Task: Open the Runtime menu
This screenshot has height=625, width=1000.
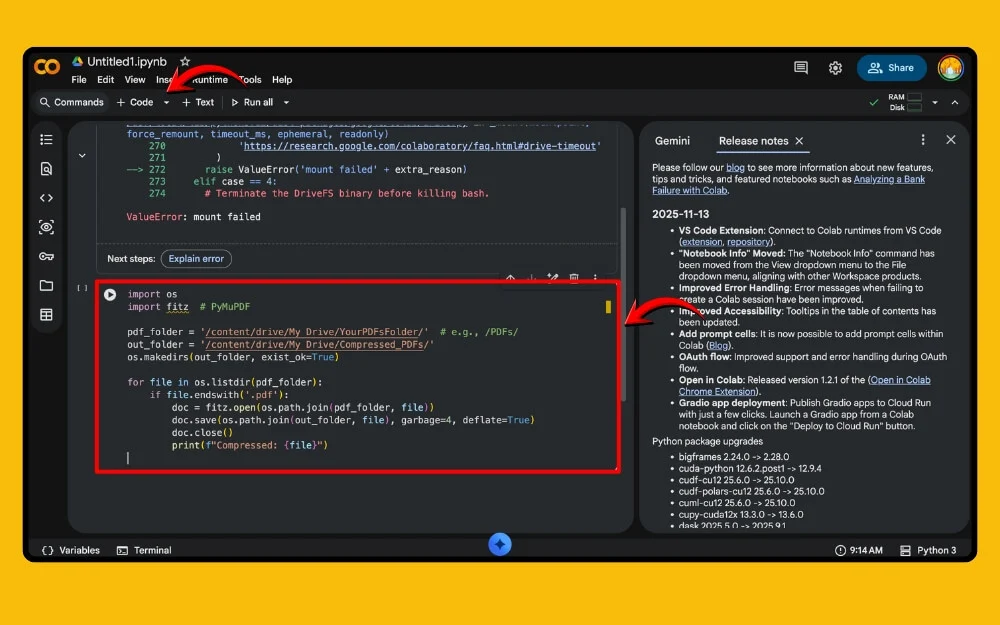Action: (x=213, y=79)
